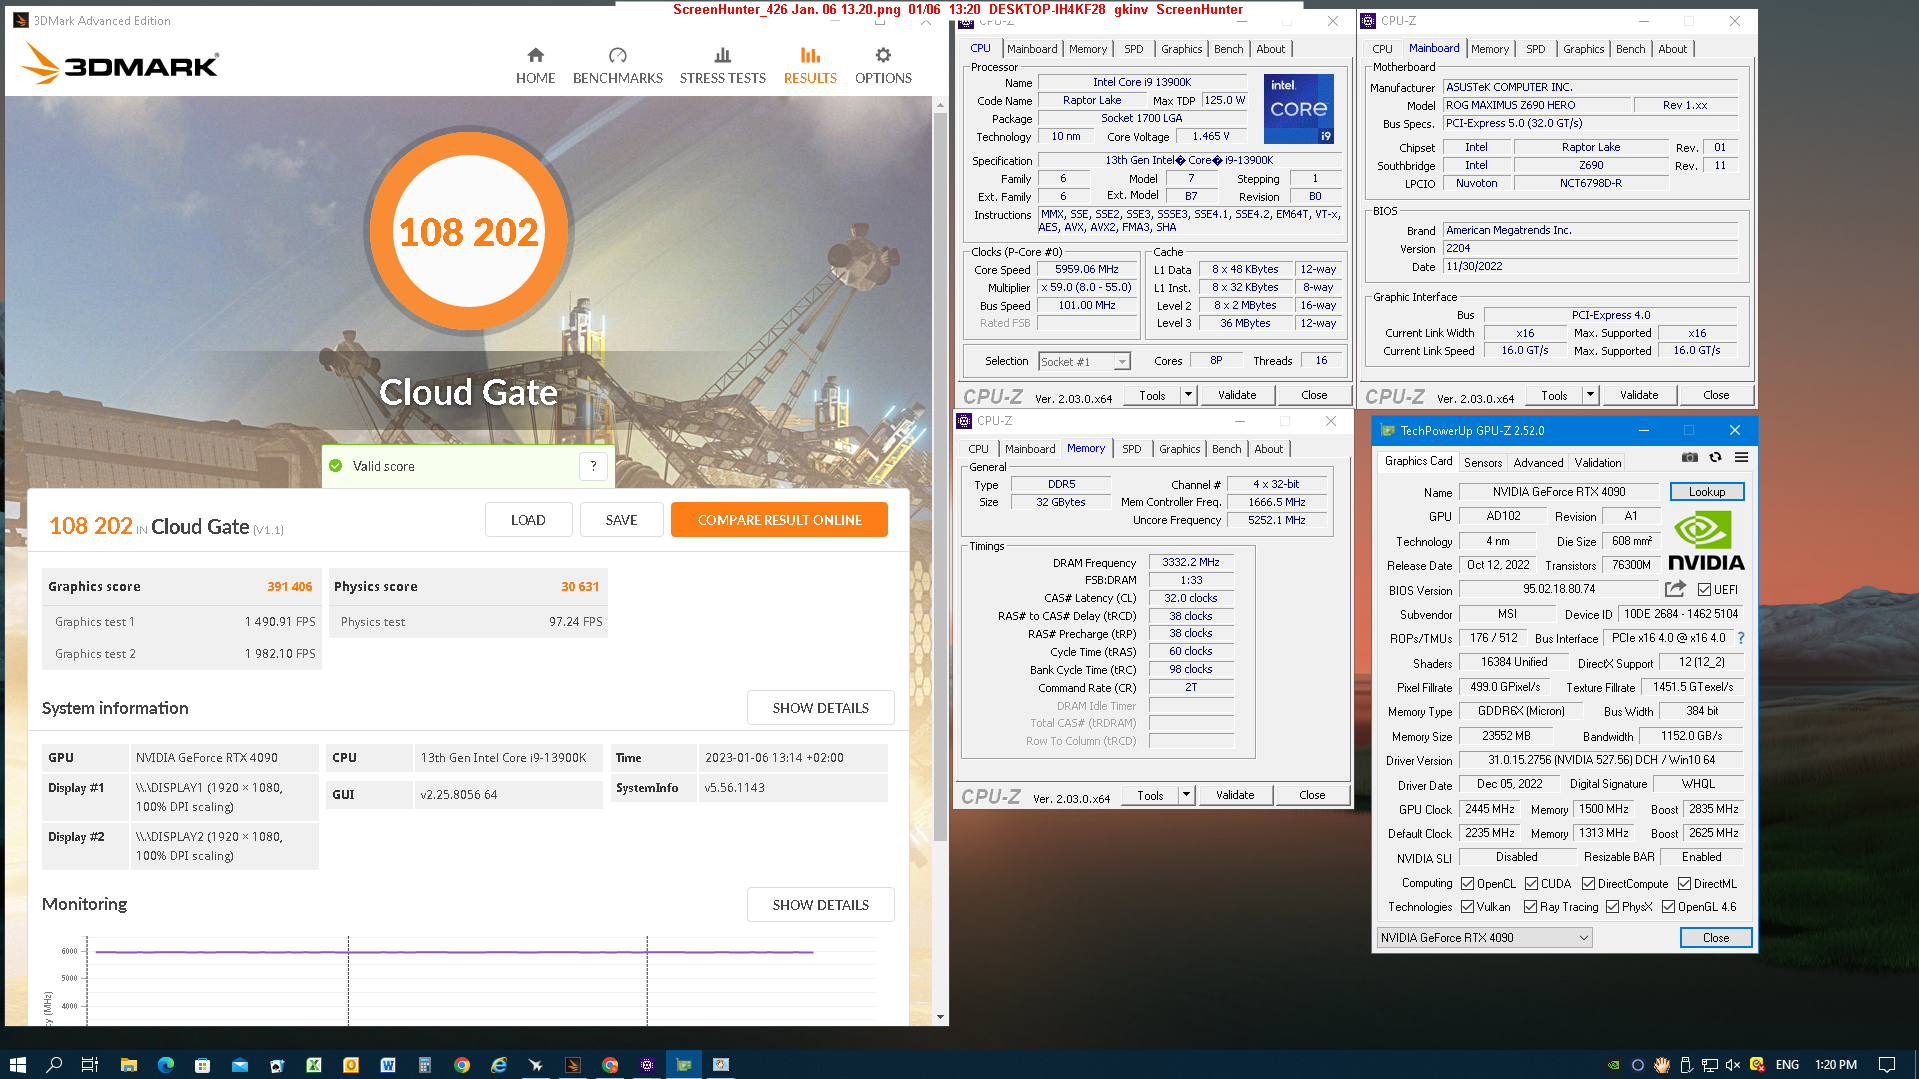Go to BENCHMARKS in 3DMark
1919x1079 pixels.
pos(617,66)
